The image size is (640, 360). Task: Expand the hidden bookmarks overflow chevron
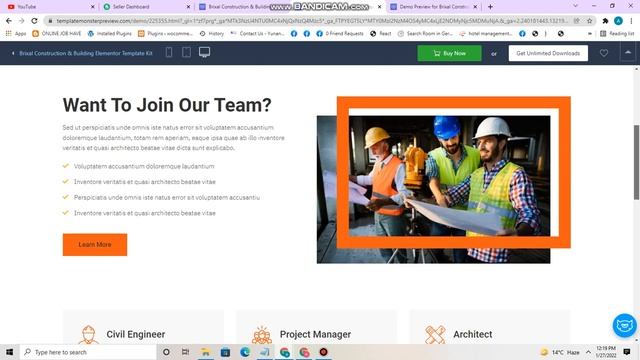click(x=590, y=33)
